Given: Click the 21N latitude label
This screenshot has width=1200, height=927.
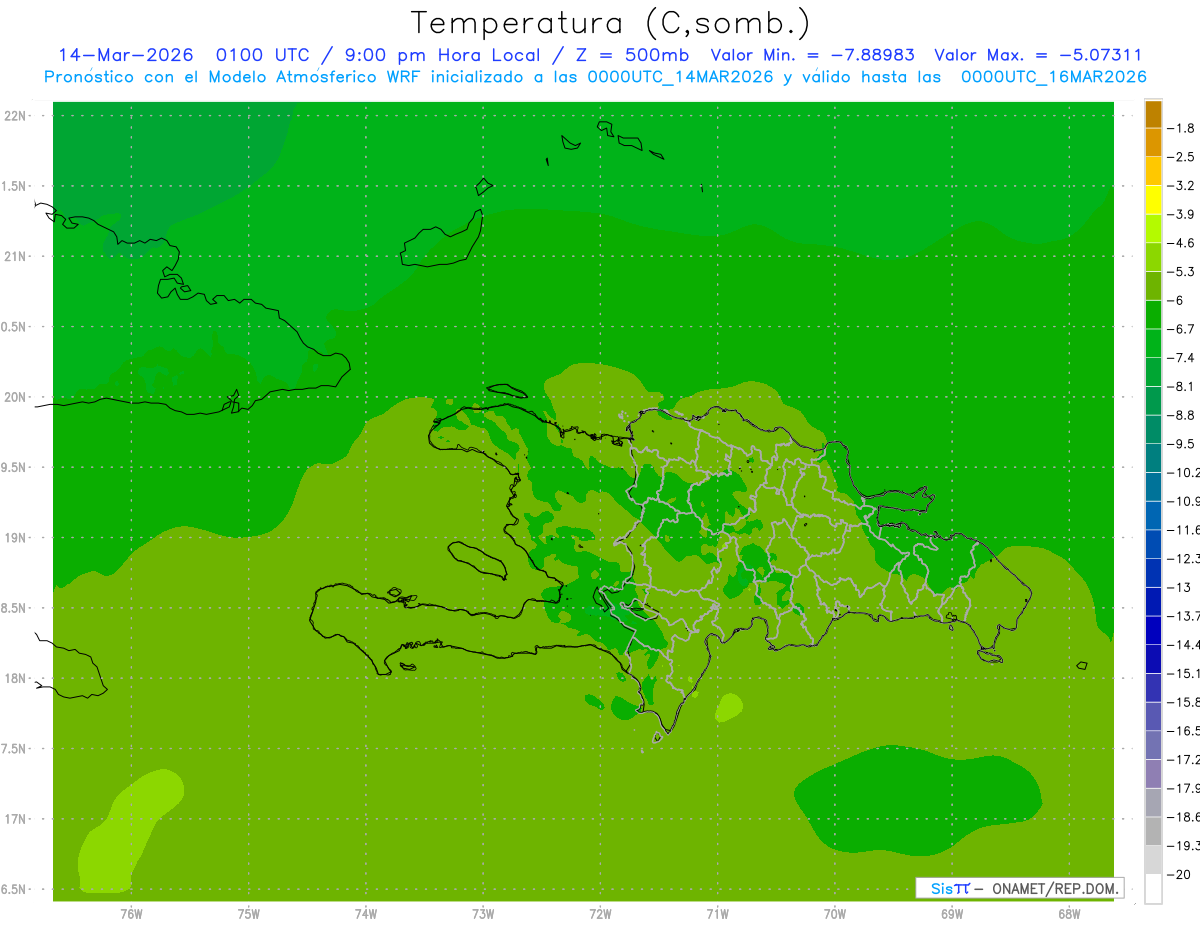Looking at the screenshot, I should pos(16,257).
